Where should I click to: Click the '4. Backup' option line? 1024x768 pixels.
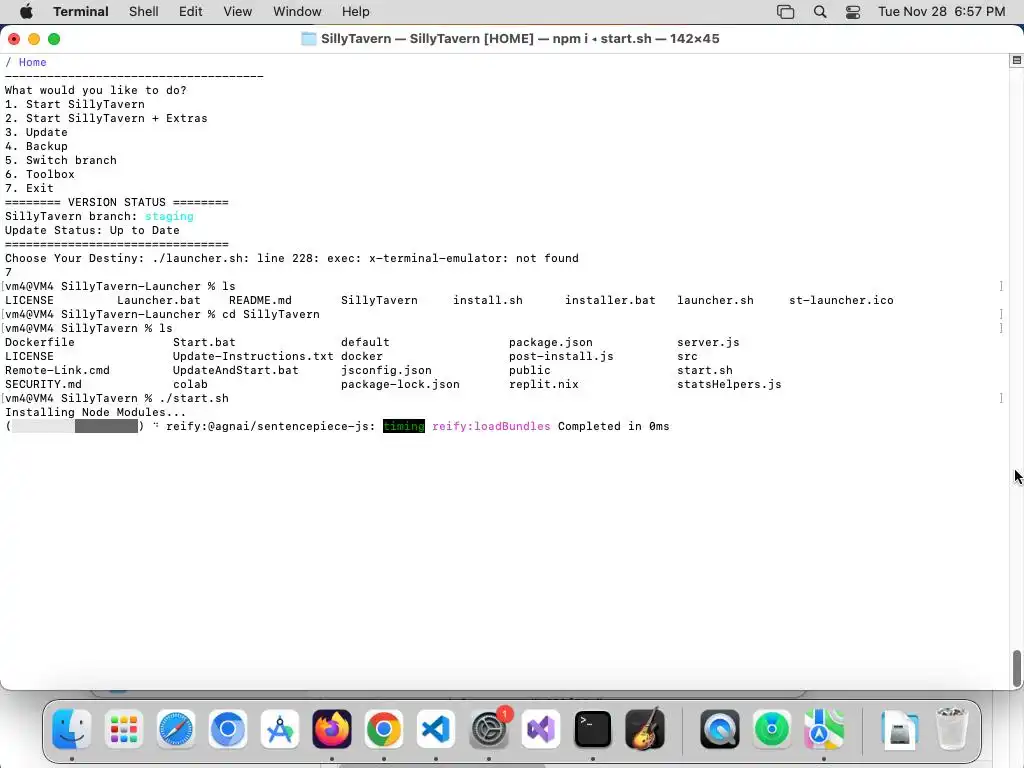[36, 146]
